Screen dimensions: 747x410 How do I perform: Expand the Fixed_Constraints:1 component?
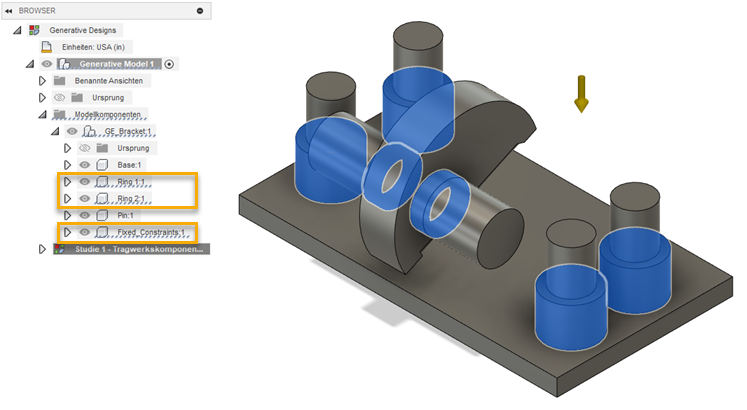pyautogui.click(x=67, y=232)
